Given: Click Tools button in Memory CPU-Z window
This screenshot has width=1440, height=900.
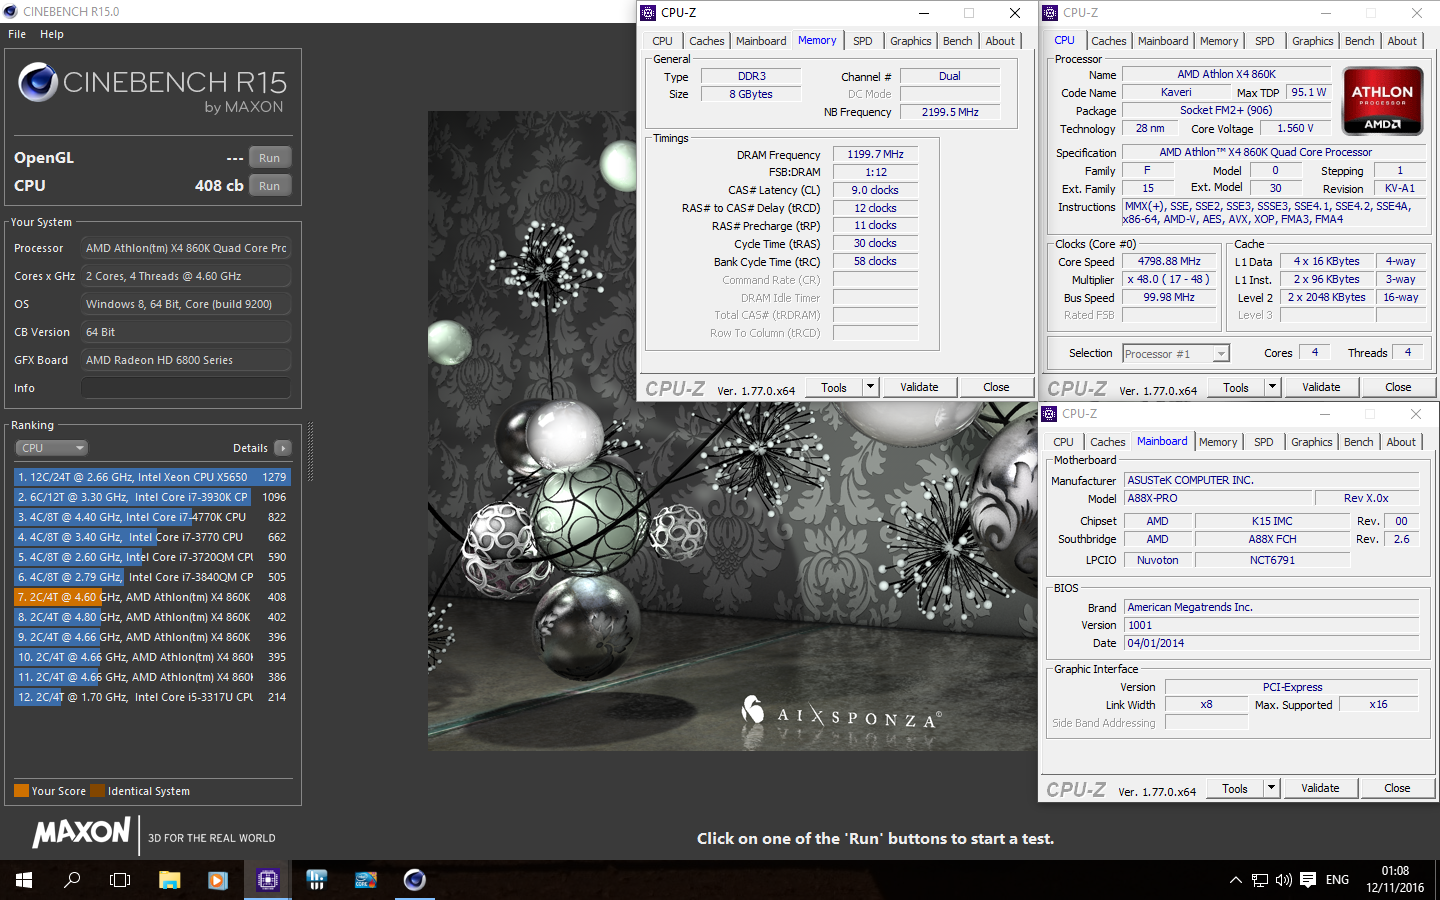Looking at the screenshot, I should tap(834, 387).
